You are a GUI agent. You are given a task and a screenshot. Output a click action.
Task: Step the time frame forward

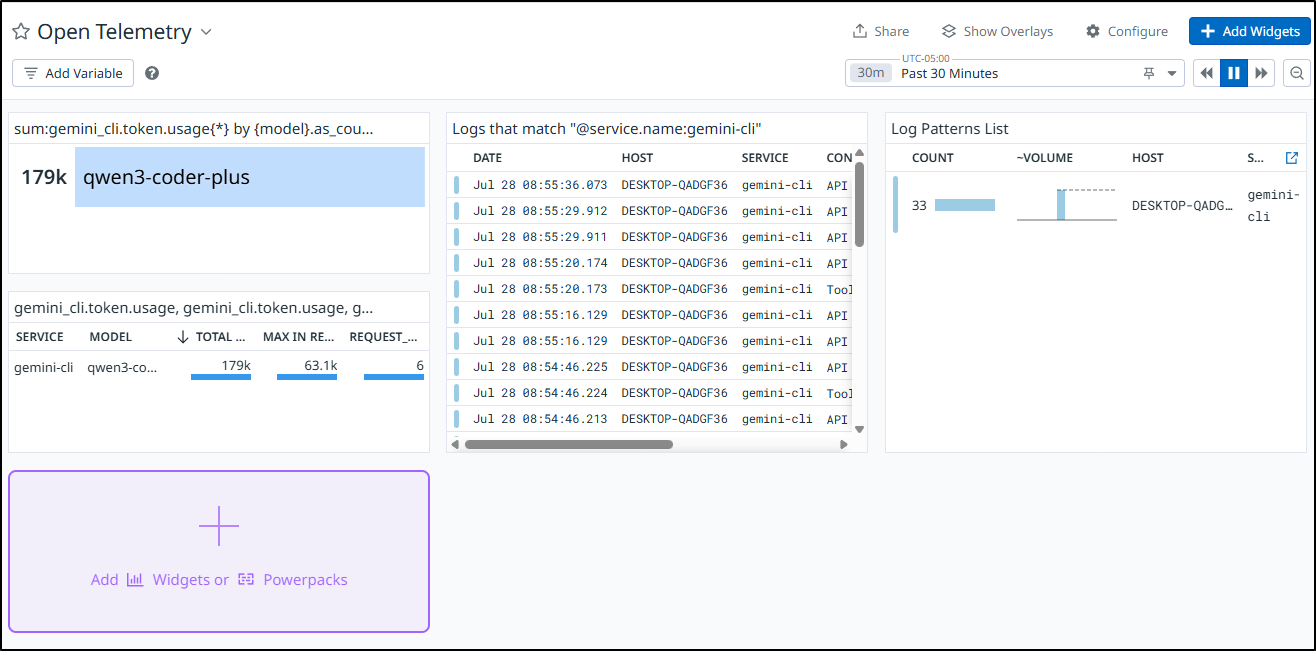point(1262,73)
